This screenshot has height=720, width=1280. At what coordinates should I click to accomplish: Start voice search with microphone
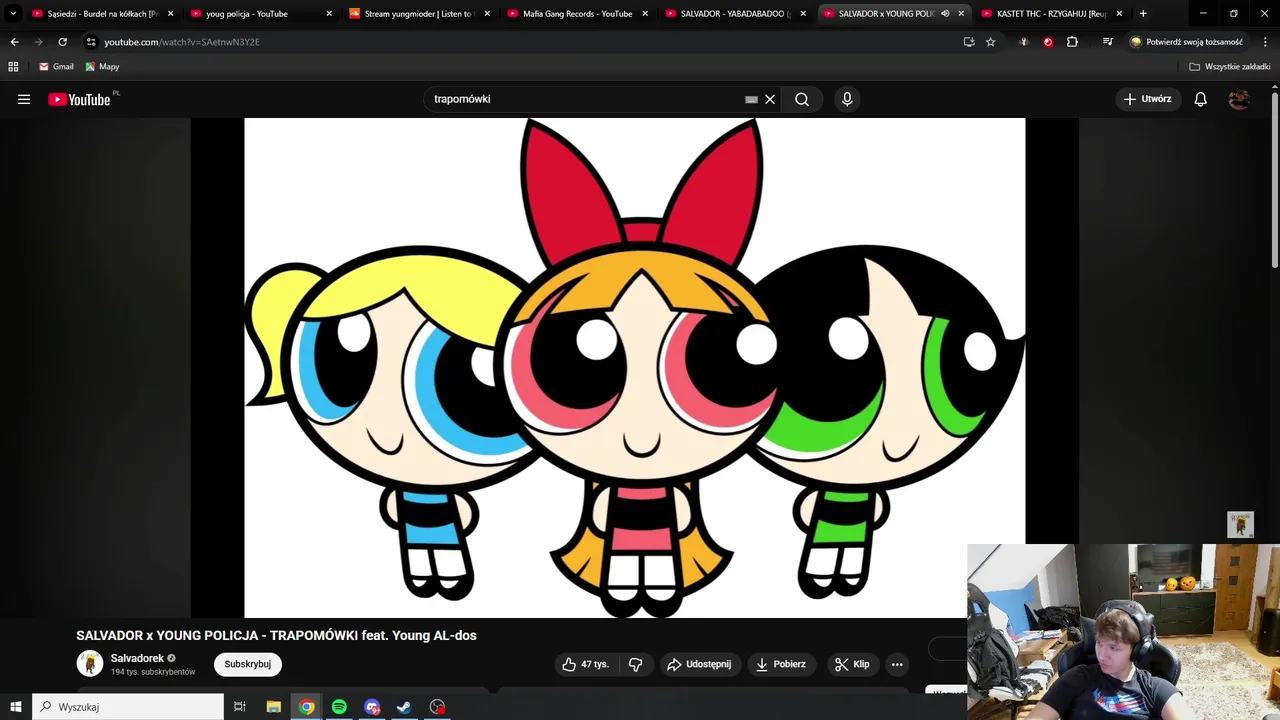(x=847, y=99)
